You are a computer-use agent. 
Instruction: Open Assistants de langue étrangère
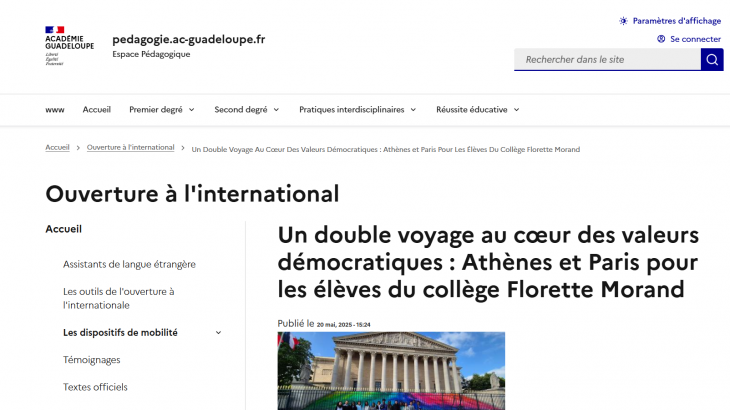click(129, 264)
